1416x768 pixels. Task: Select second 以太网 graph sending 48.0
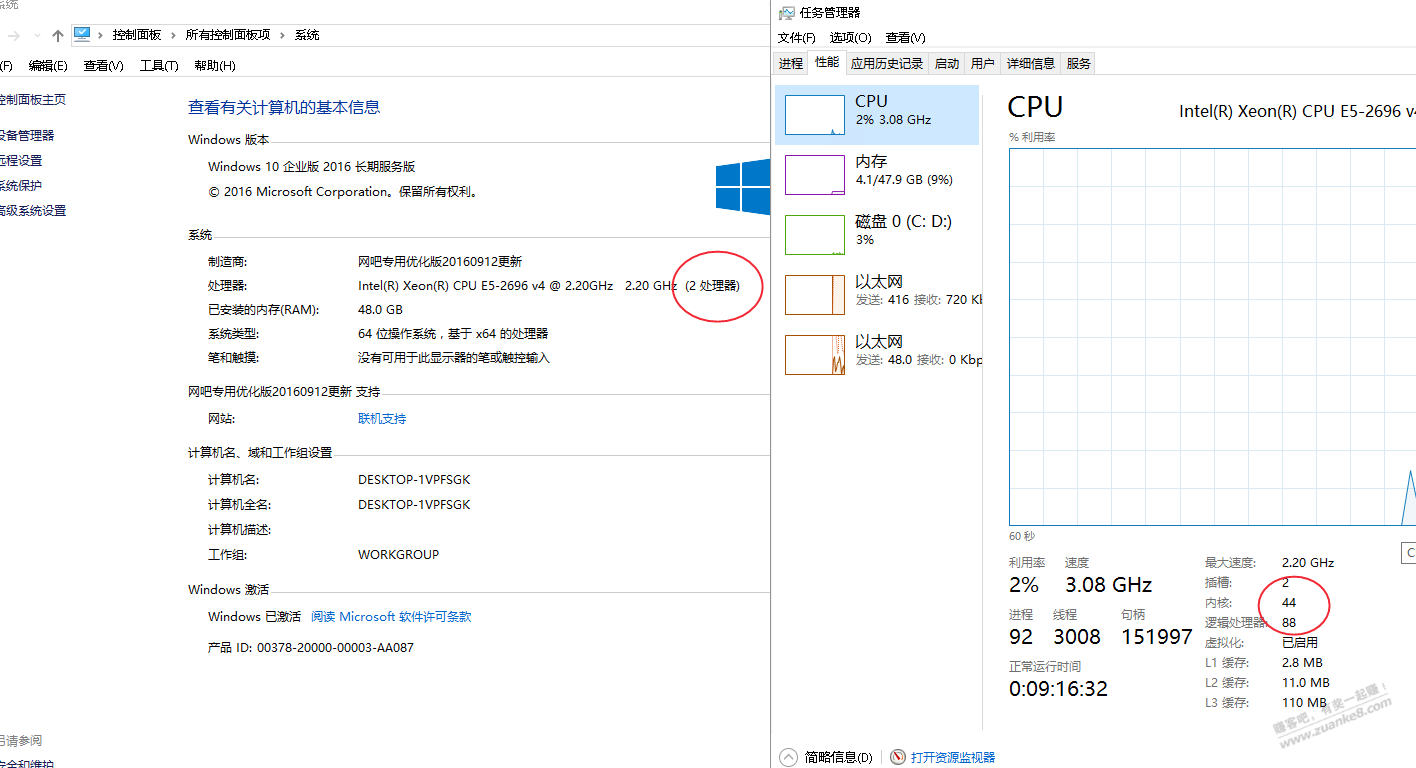pyautogui.click(x=815, y=355)
